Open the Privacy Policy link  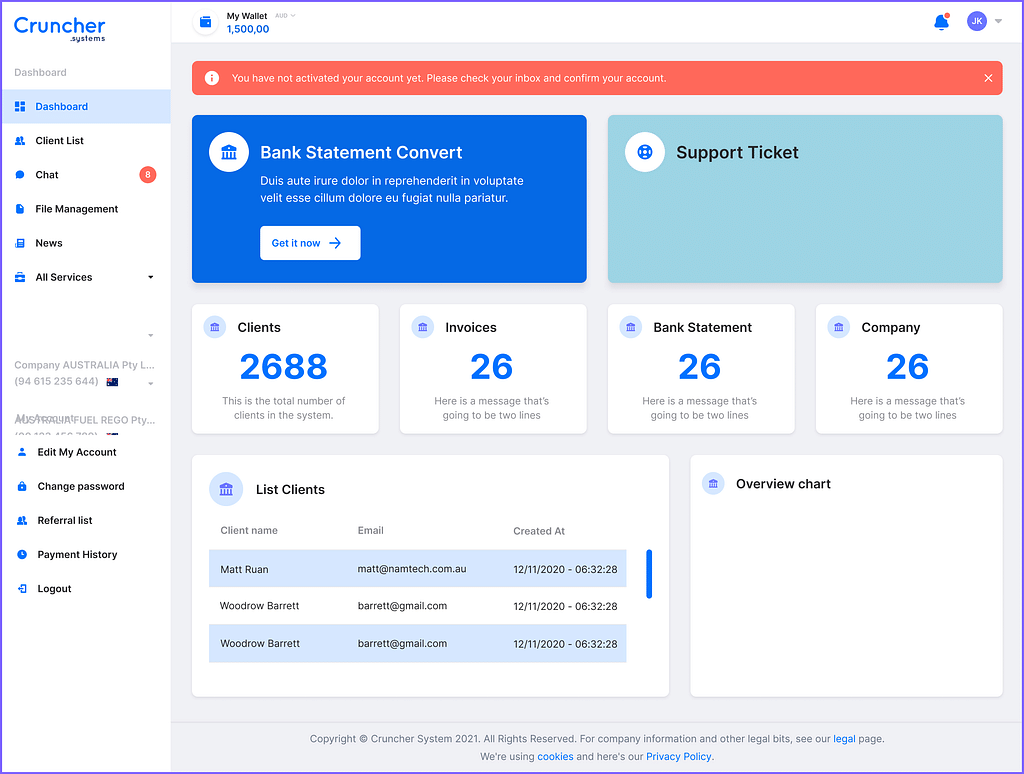click(x=679, y=757)
